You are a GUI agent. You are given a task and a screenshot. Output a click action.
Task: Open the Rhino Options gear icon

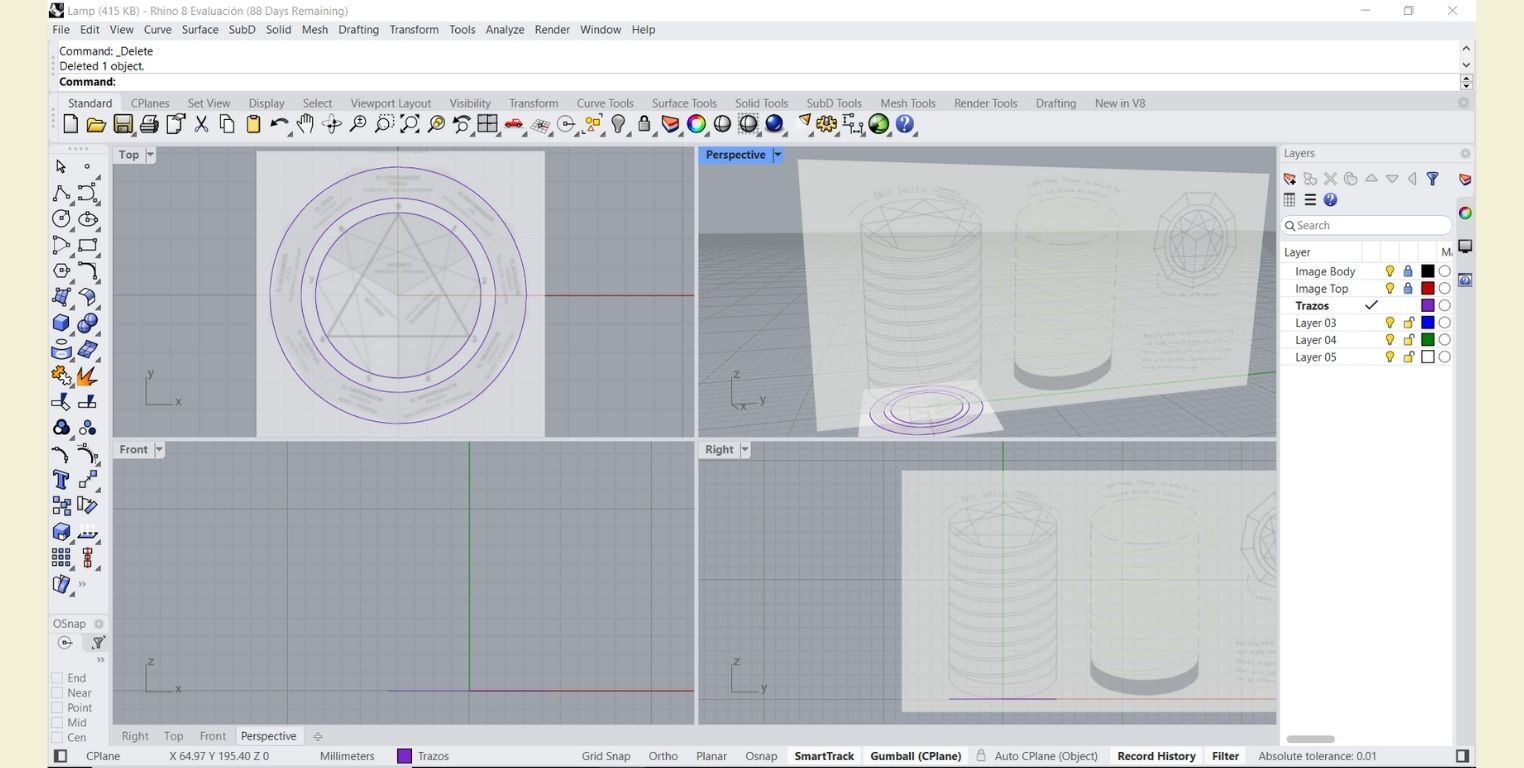[826, 125]
